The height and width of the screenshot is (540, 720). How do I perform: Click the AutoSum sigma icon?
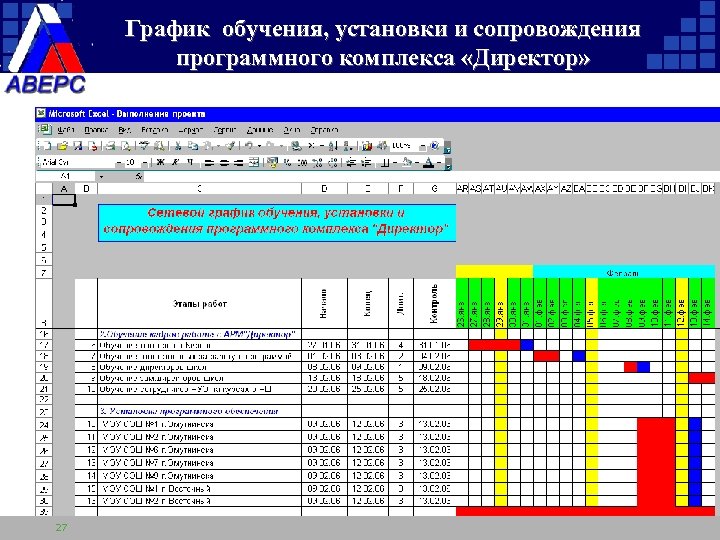(x=312, y=146)
